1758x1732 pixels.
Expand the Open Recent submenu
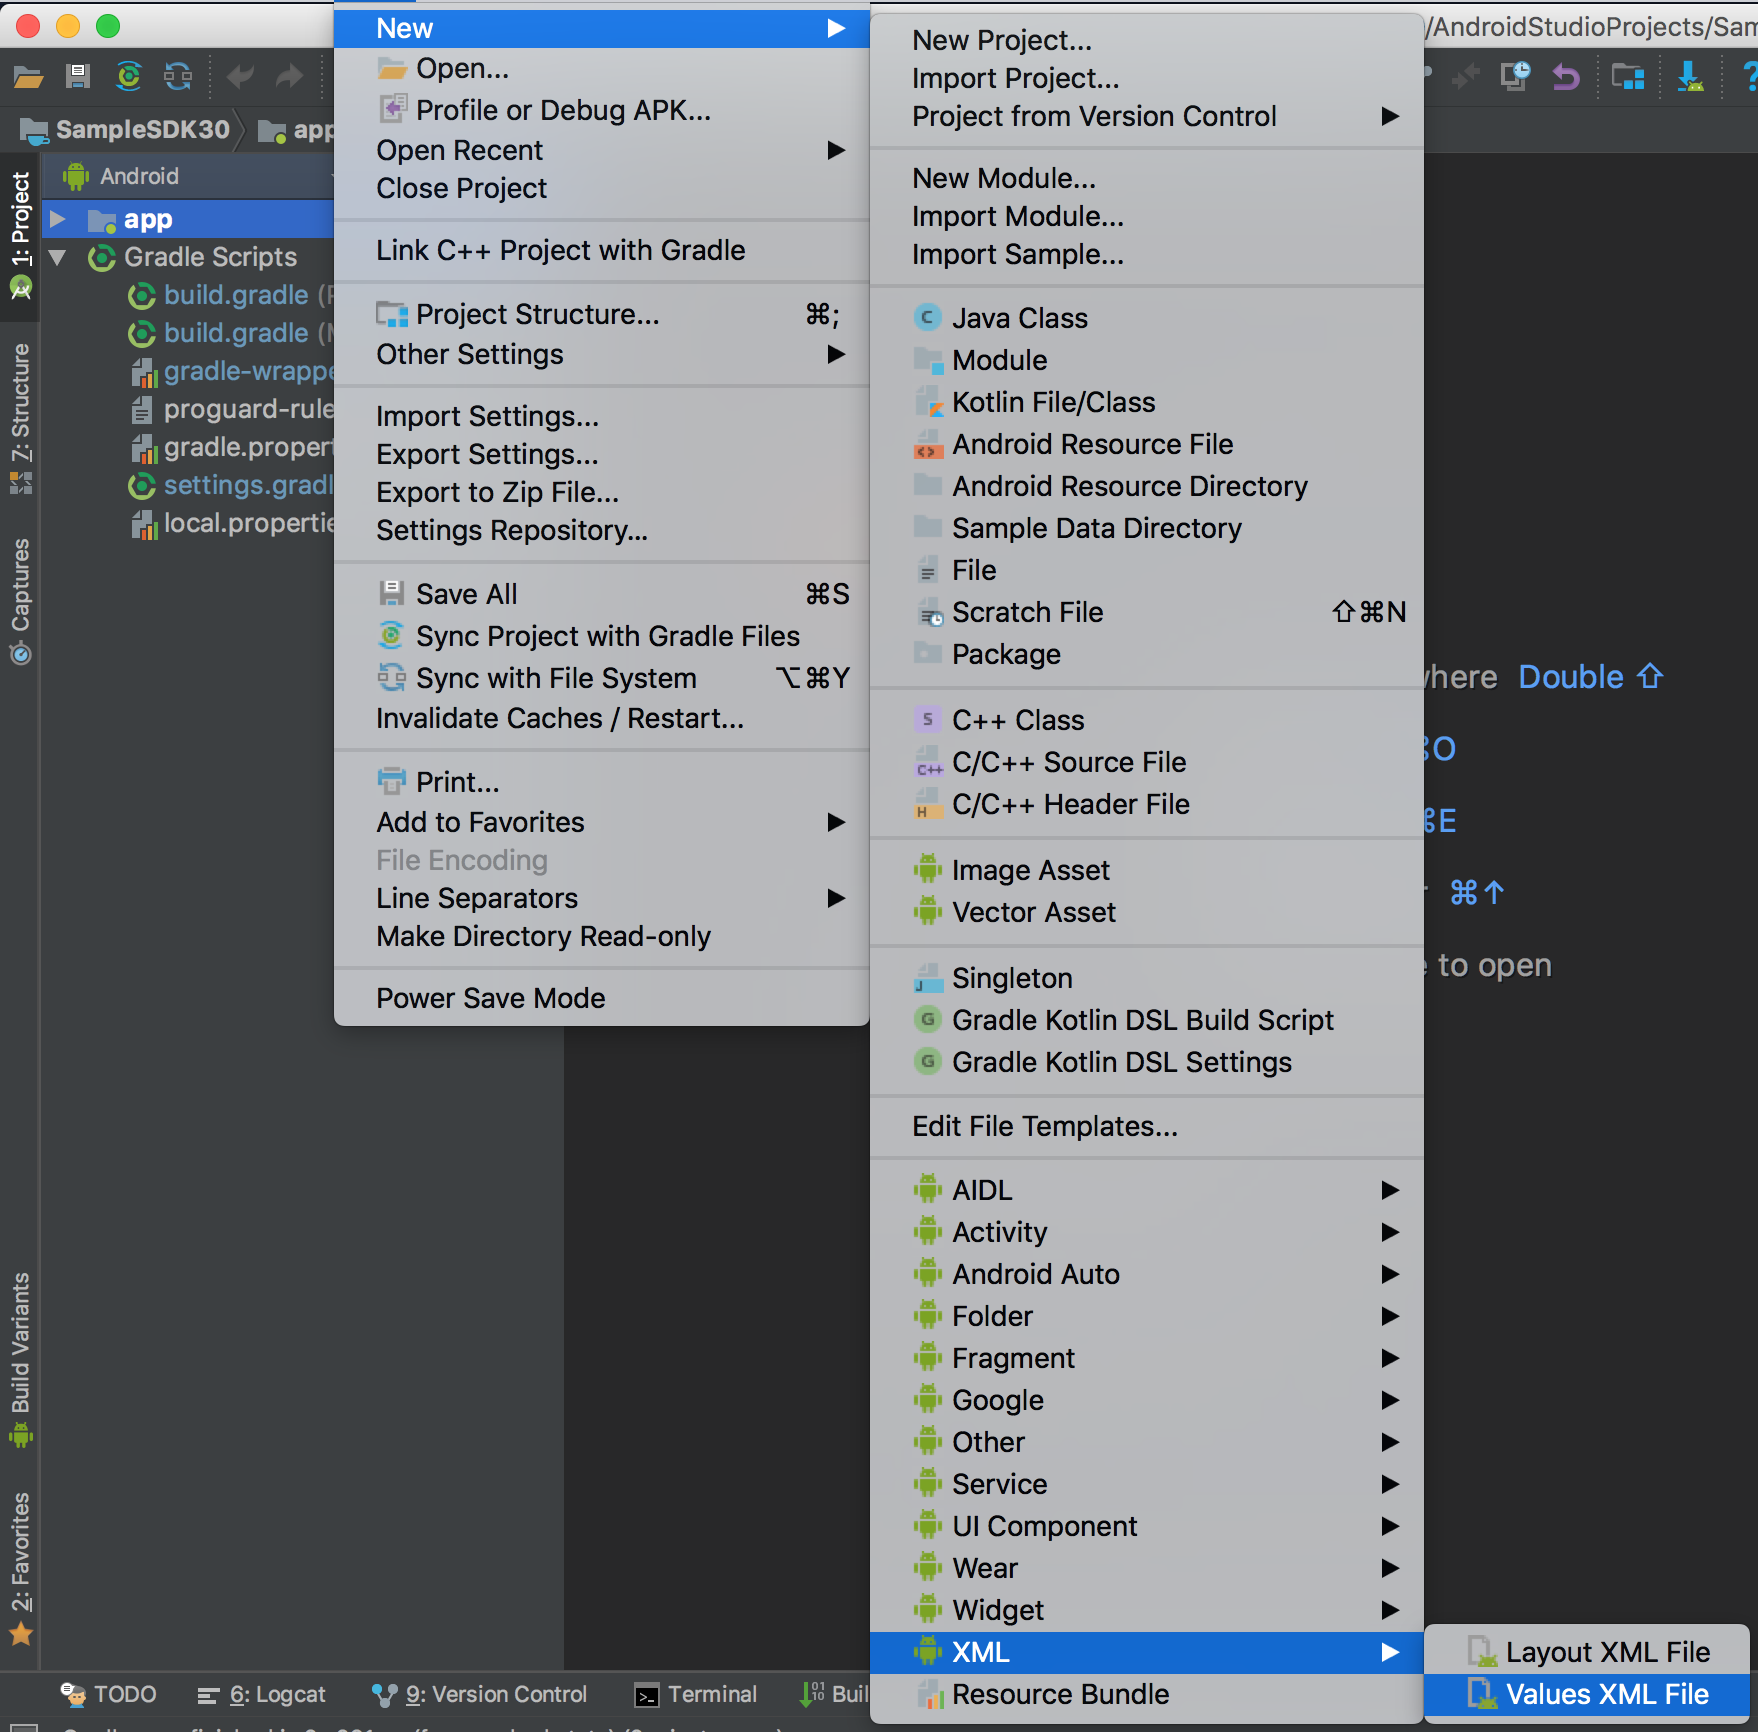(x=602, y=150)
